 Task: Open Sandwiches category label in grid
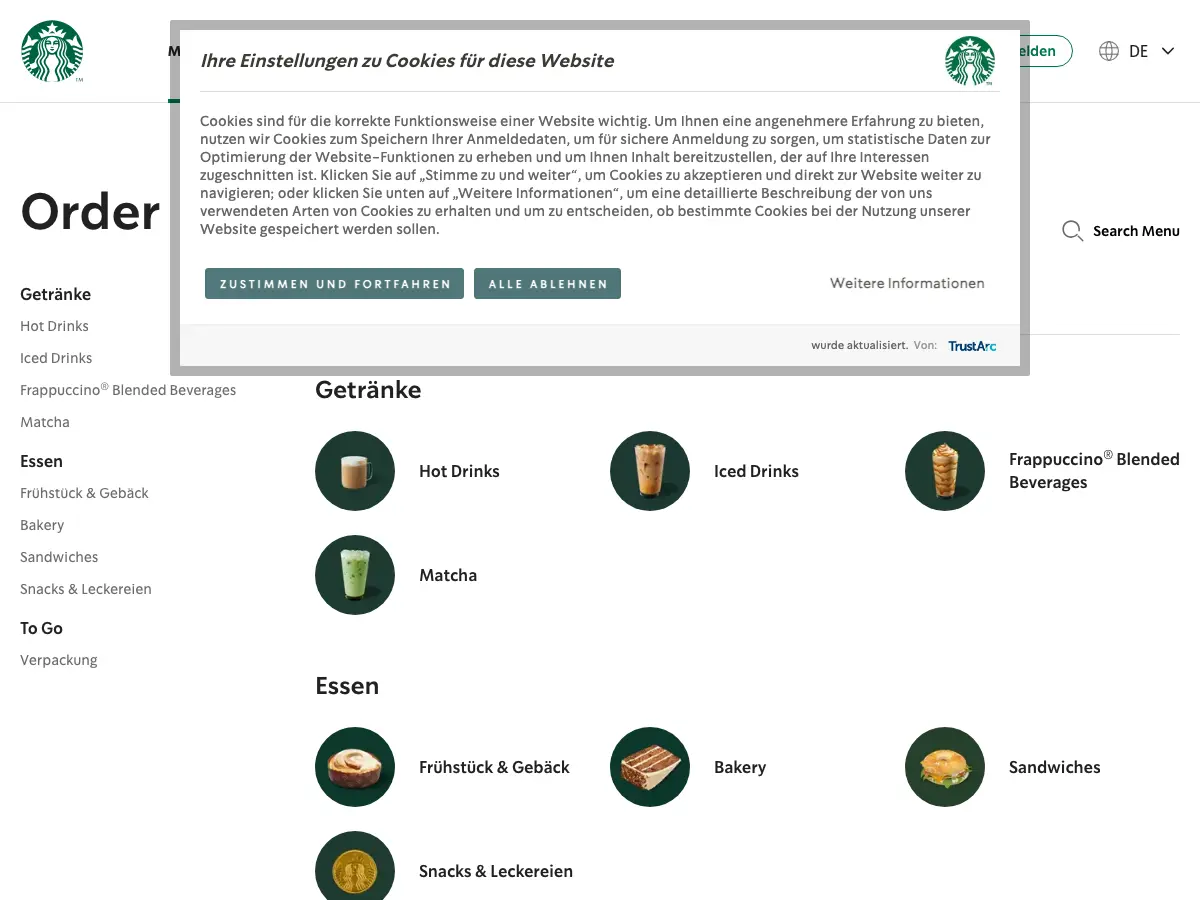point(1054,767)
